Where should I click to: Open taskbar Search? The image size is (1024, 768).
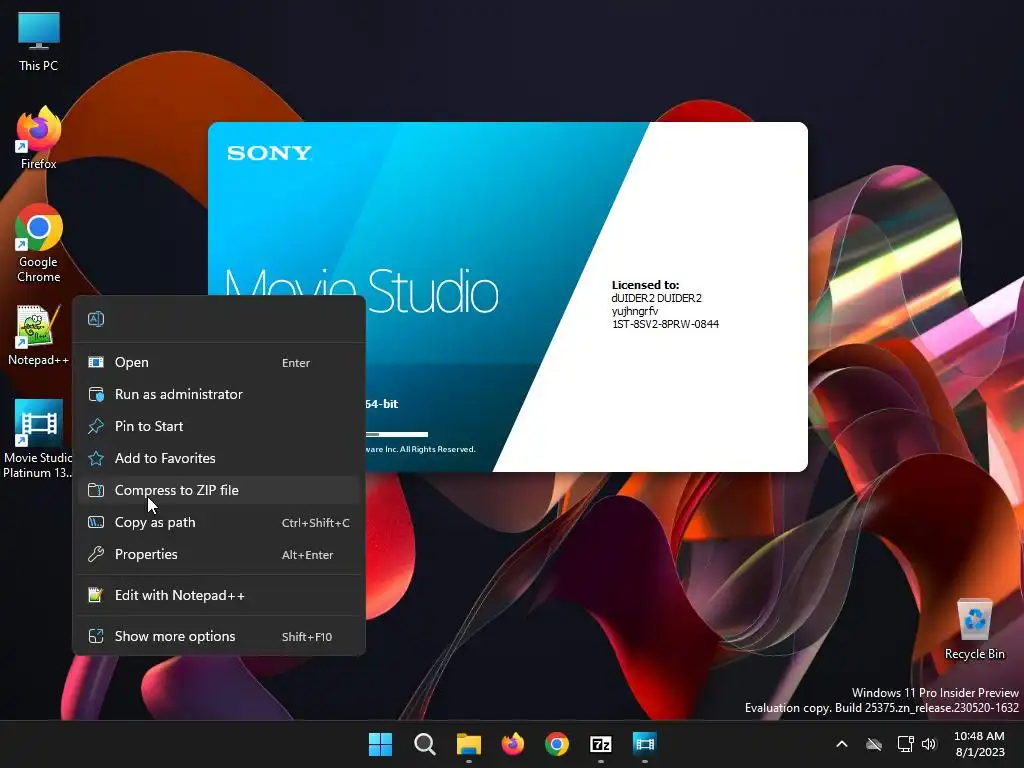[424, 744]
